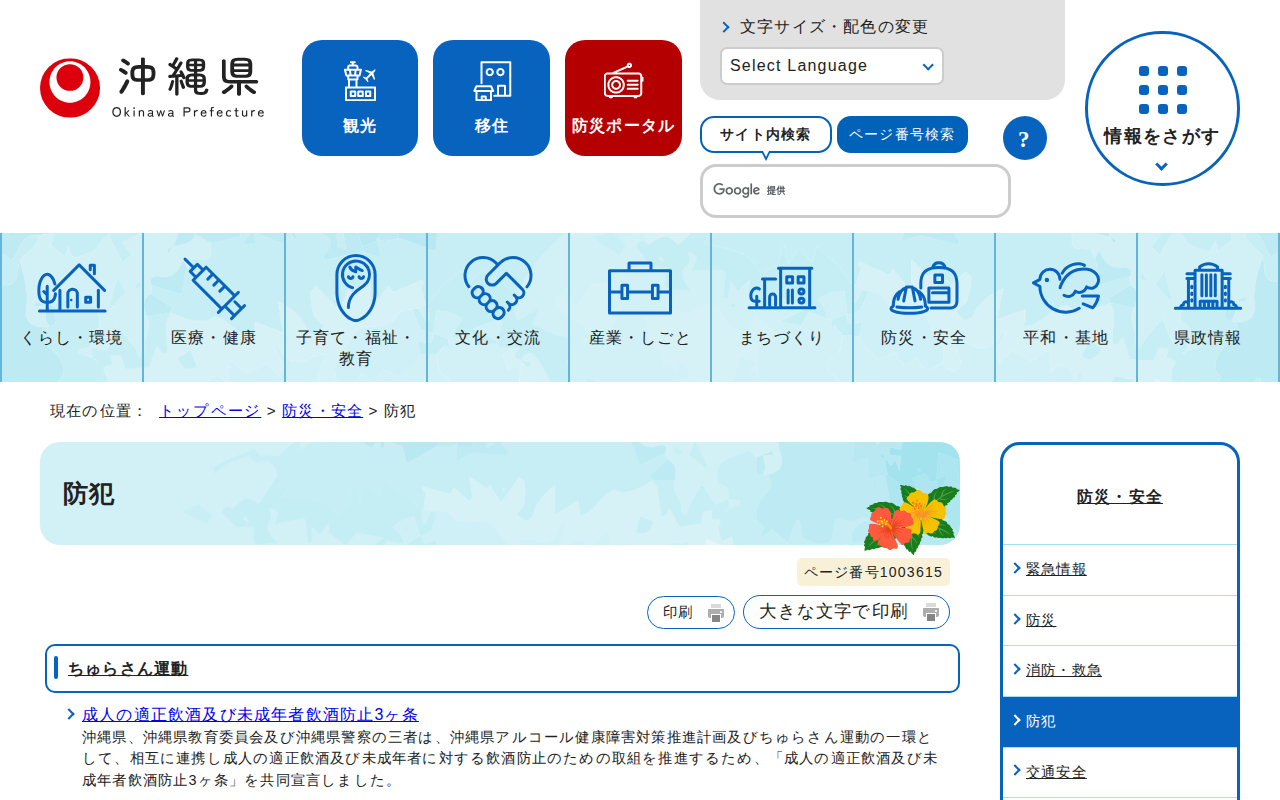The height and width of the screenshot is (800, 1280).
Task: Open the 平和・基地 dove category
Action: click(1066, 308)
